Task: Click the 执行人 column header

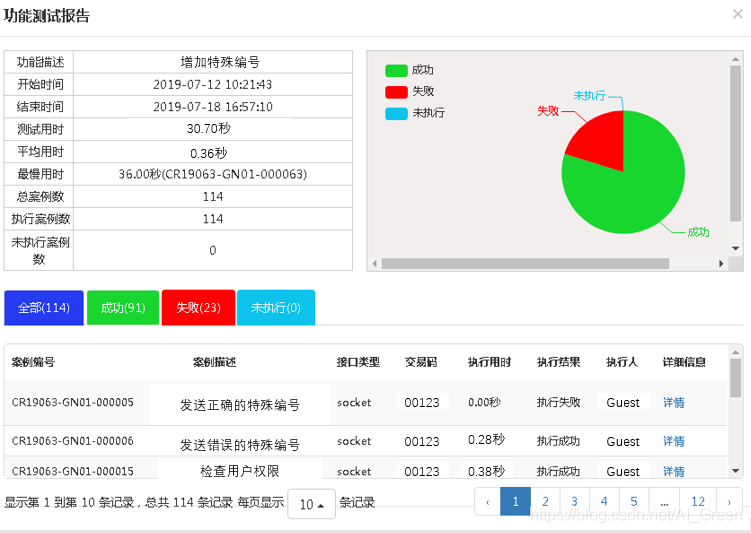Action: pyautogui.click(x=622, y=362)
